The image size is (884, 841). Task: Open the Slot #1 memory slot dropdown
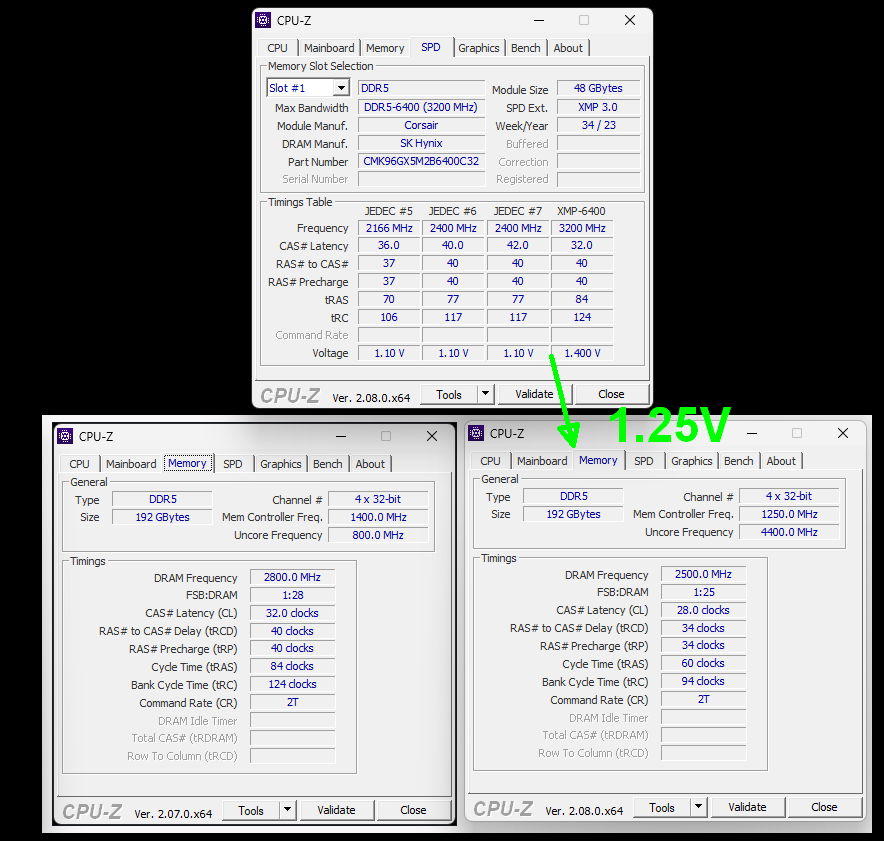pyautogui.click(x=341, y=88)
